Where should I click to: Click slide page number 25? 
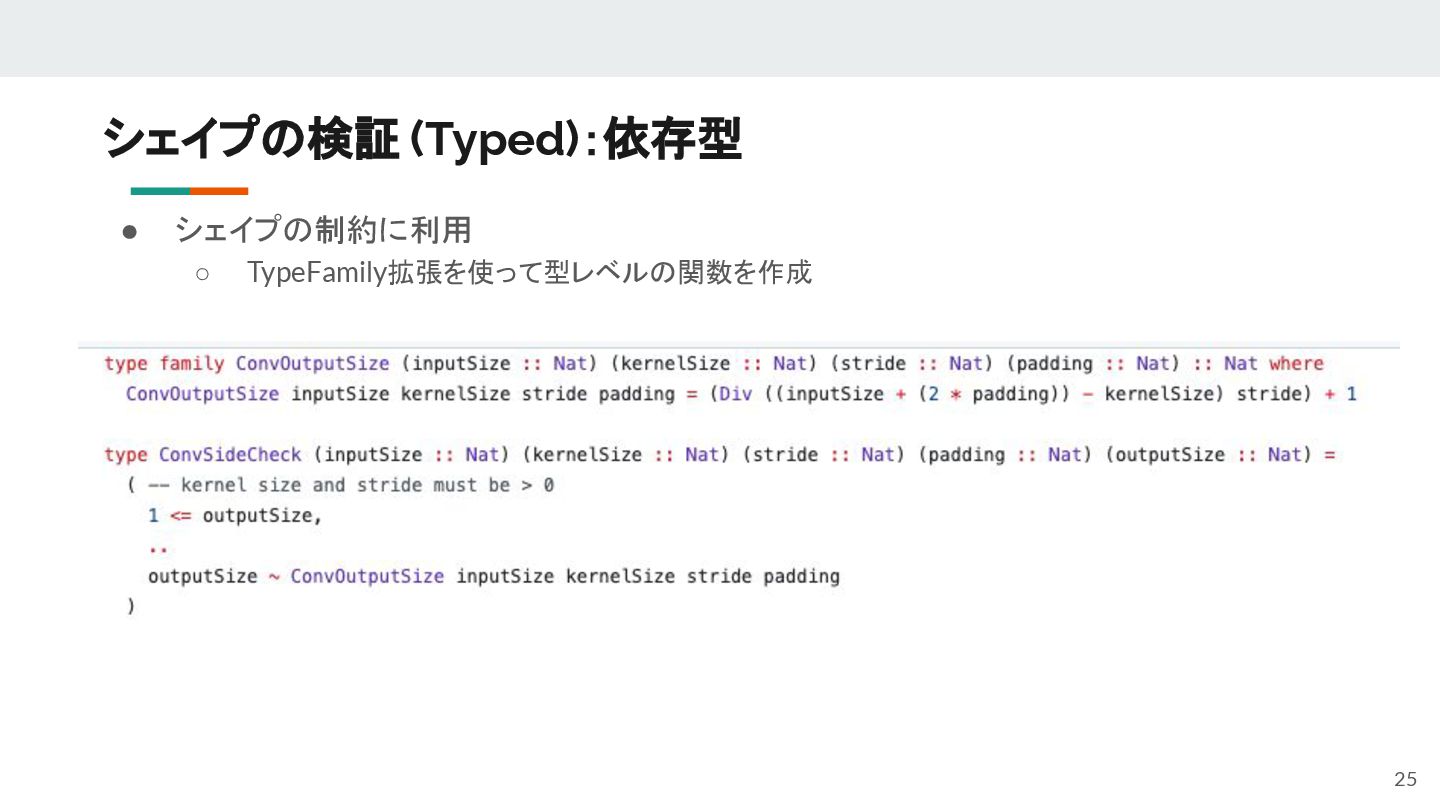(1405, 779)
